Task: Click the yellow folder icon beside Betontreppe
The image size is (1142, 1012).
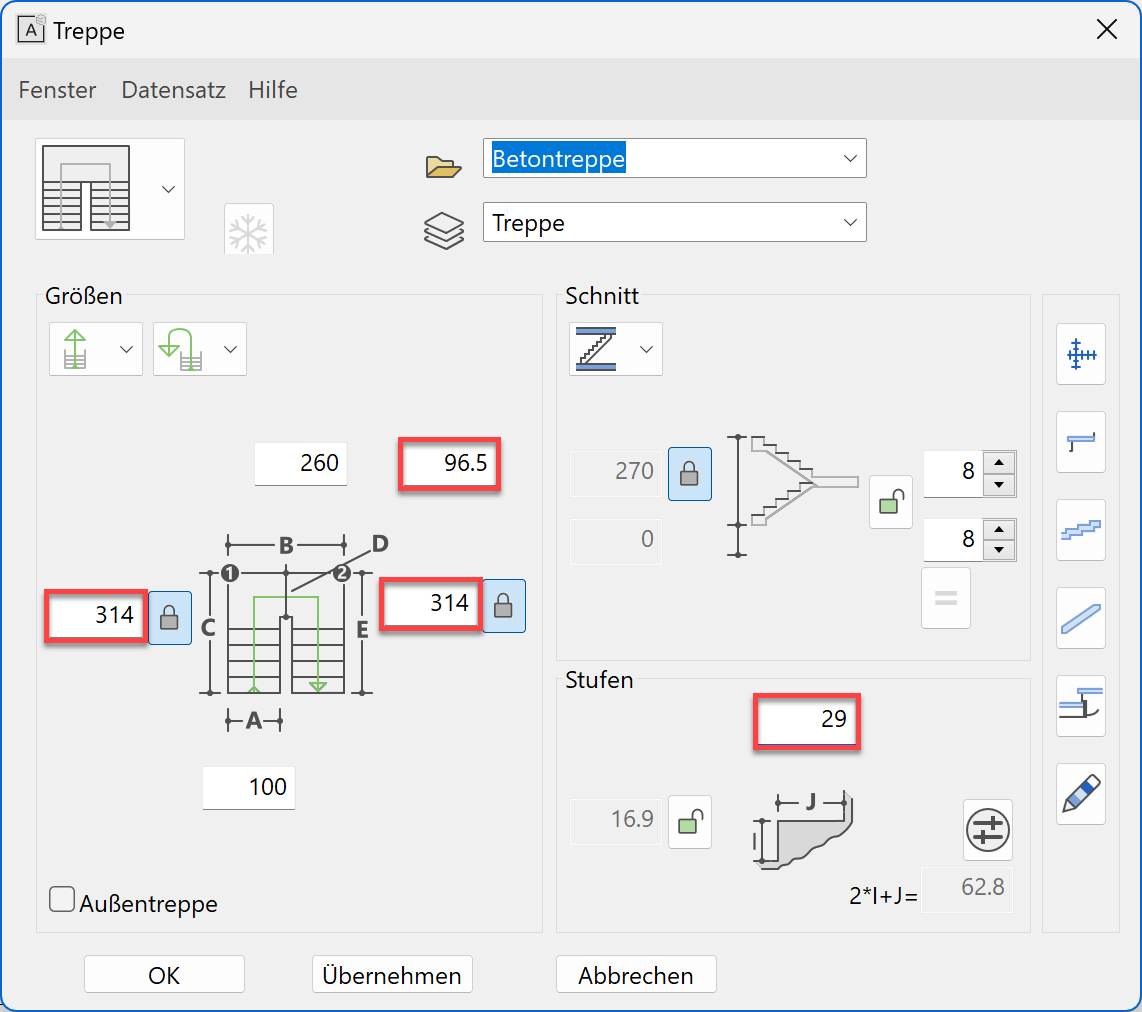Action: [443, 166]
